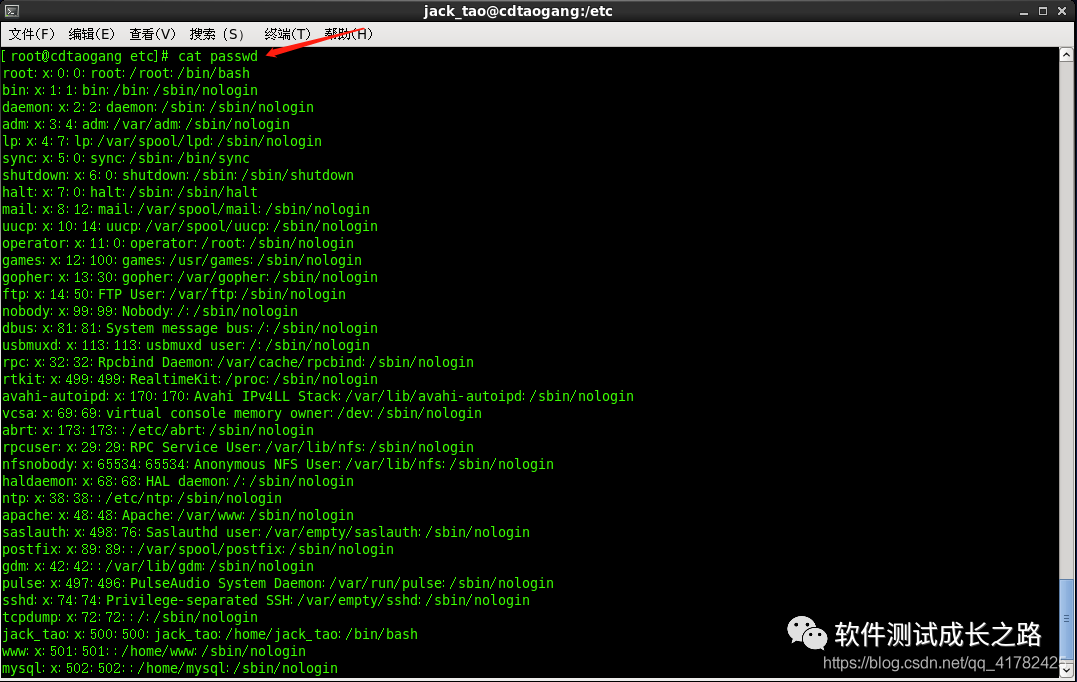Click the daemon:x:2:2 line

point(158,107)
